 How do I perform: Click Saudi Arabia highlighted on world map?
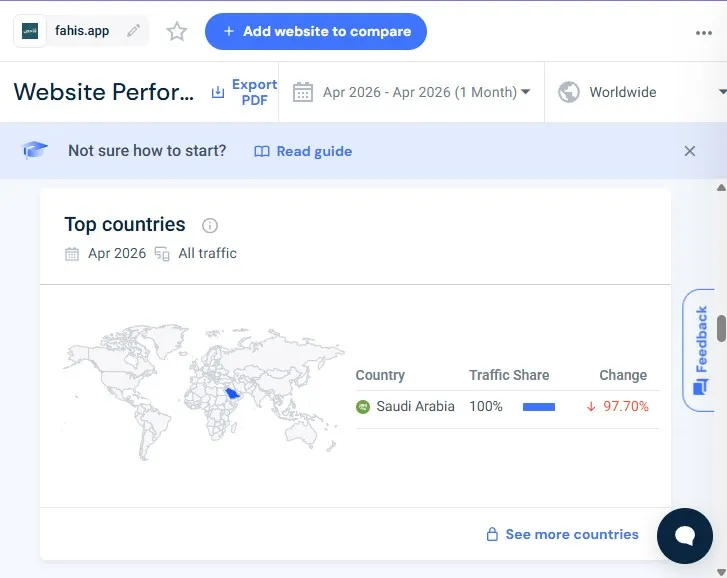[232, 394]
